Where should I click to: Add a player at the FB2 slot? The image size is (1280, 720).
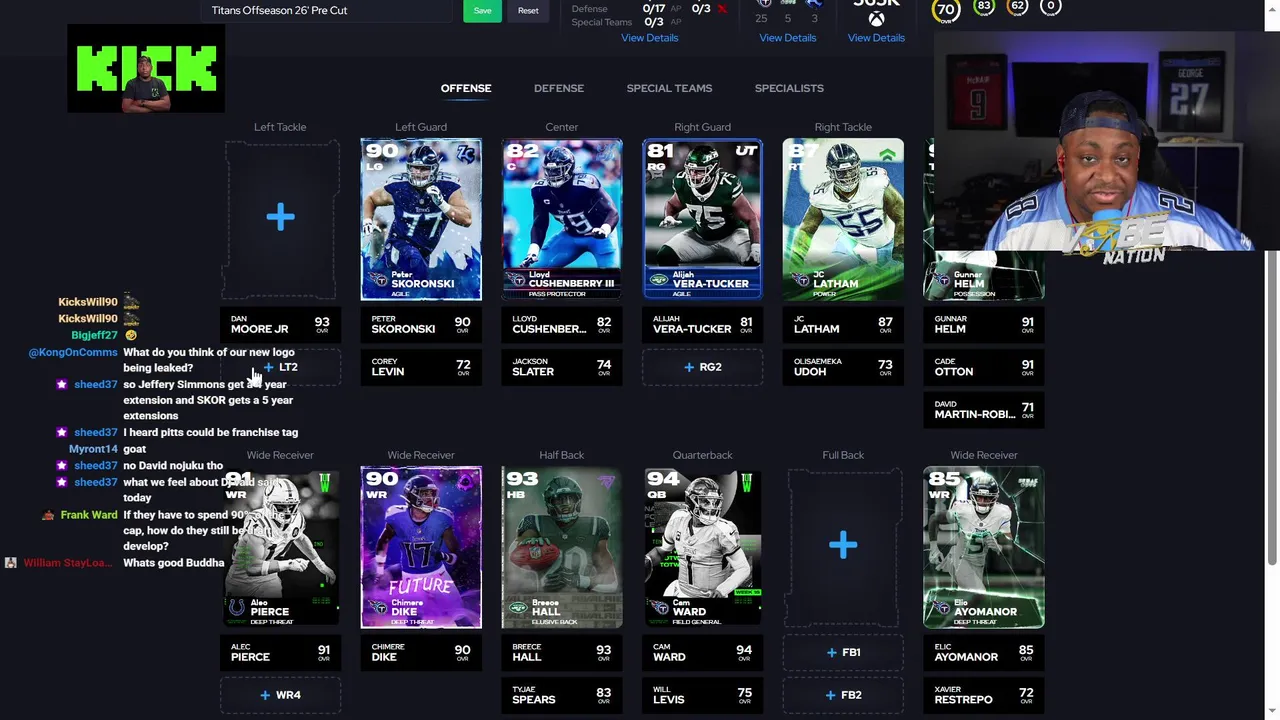[843, 695]
